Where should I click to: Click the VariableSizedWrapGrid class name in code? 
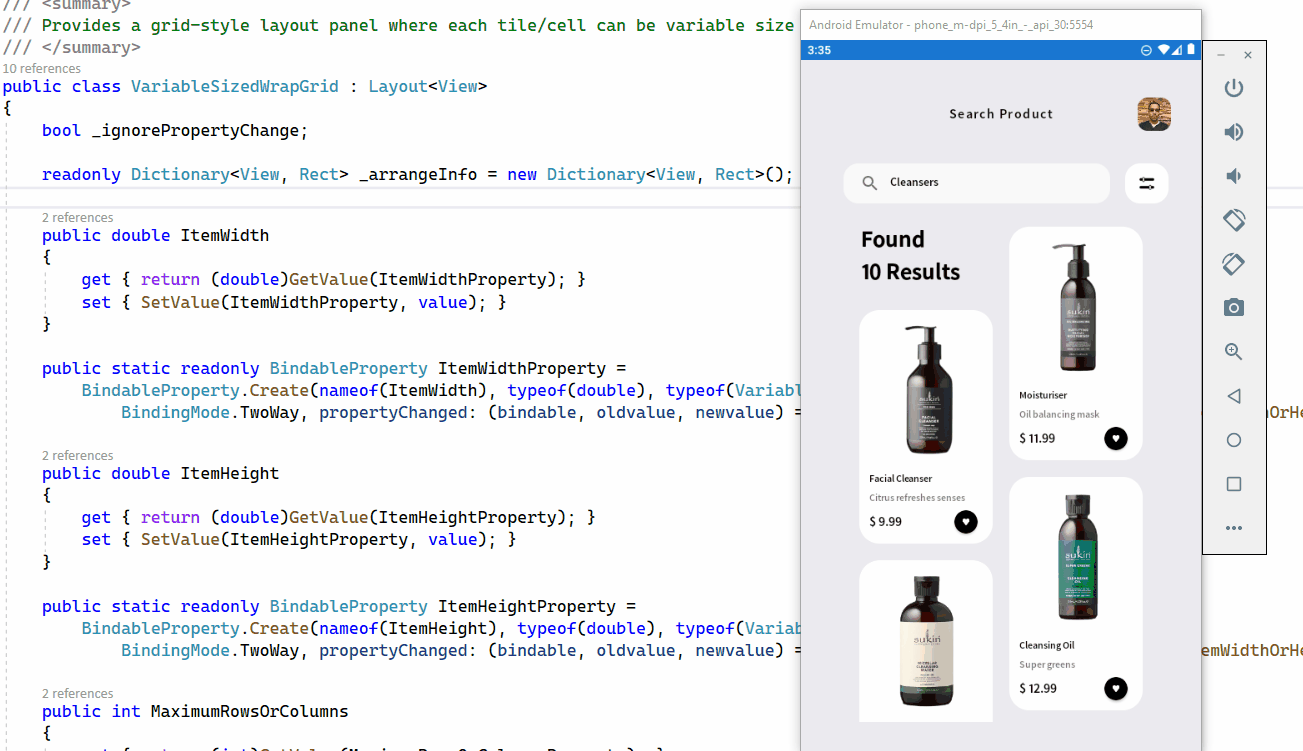point(235,86)
